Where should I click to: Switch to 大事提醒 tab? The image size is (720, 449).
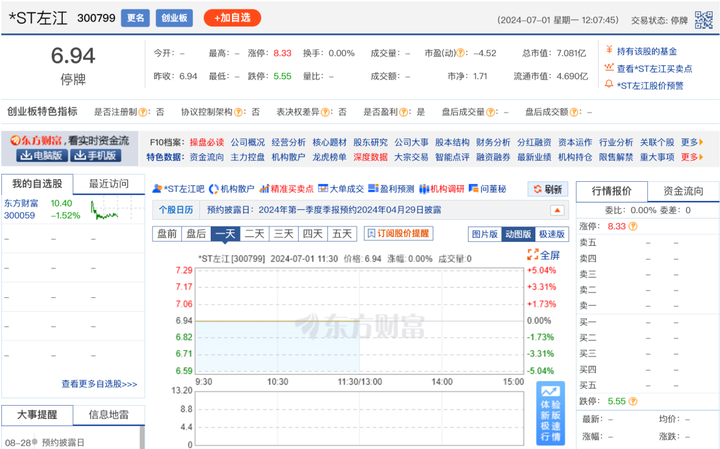(37, 415)
